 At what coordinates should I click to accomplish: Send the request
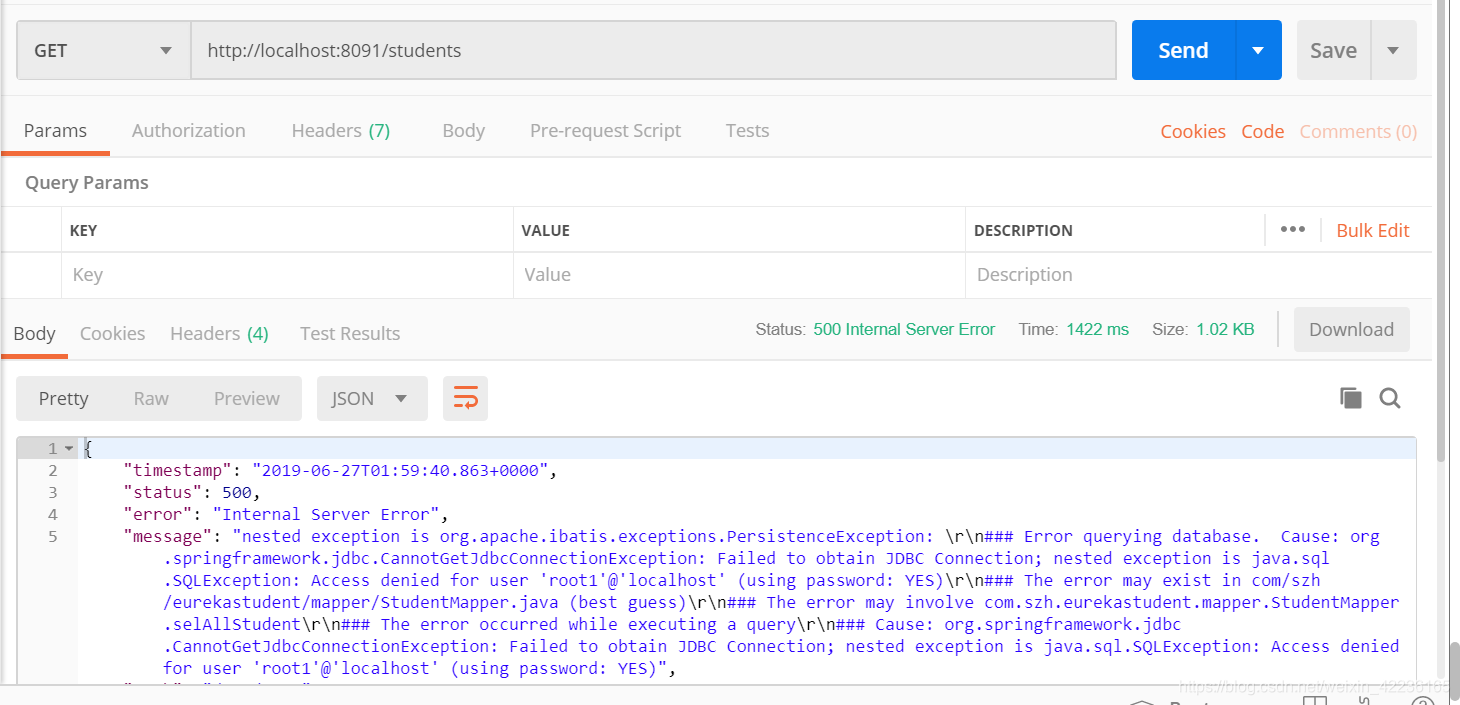click(1184, 50)
